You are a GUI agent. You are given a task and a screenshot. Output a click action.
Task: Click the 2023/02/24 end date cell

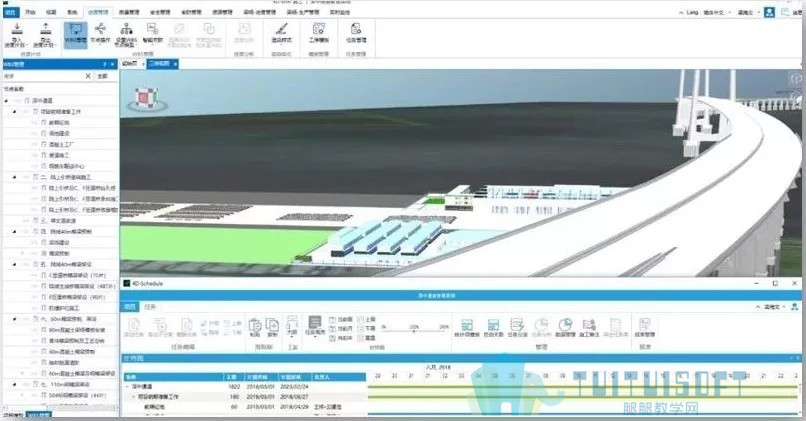[x=295, y=387]
